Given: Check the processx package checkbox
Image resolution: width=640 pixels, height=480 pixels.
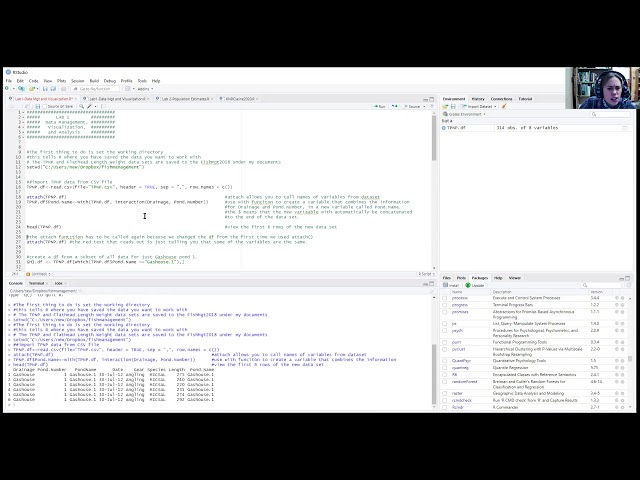Looking at the screenshot, I should 445,298.
